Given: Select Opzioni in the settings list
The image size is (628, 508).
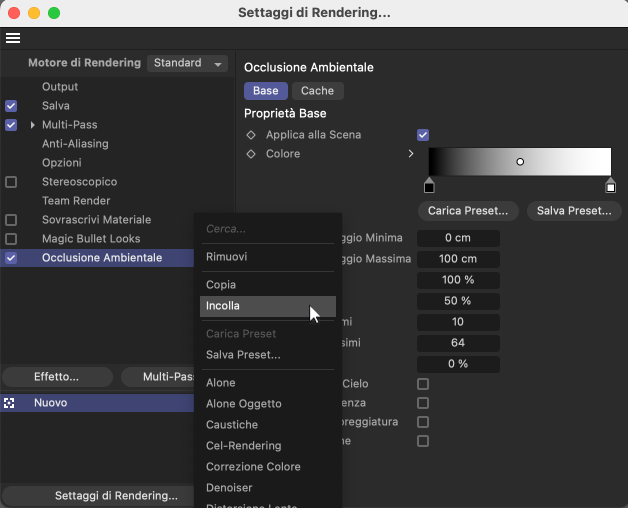Looking at the screenshot, I should (x=62, y=163).
